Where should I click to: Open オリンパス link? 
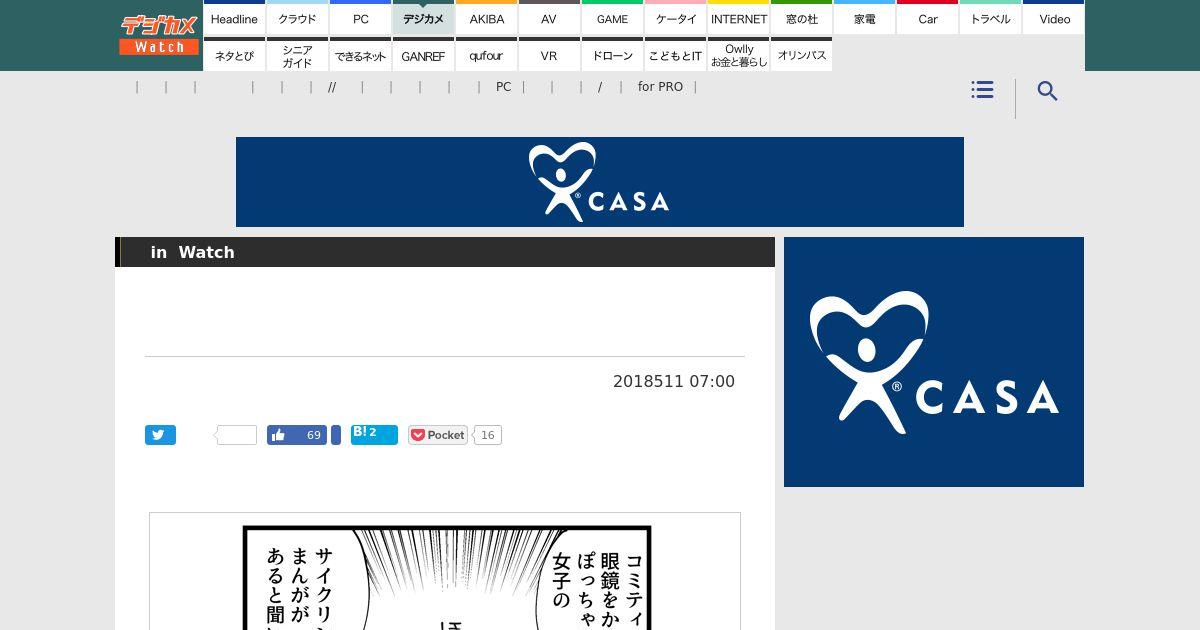(801, 55)
